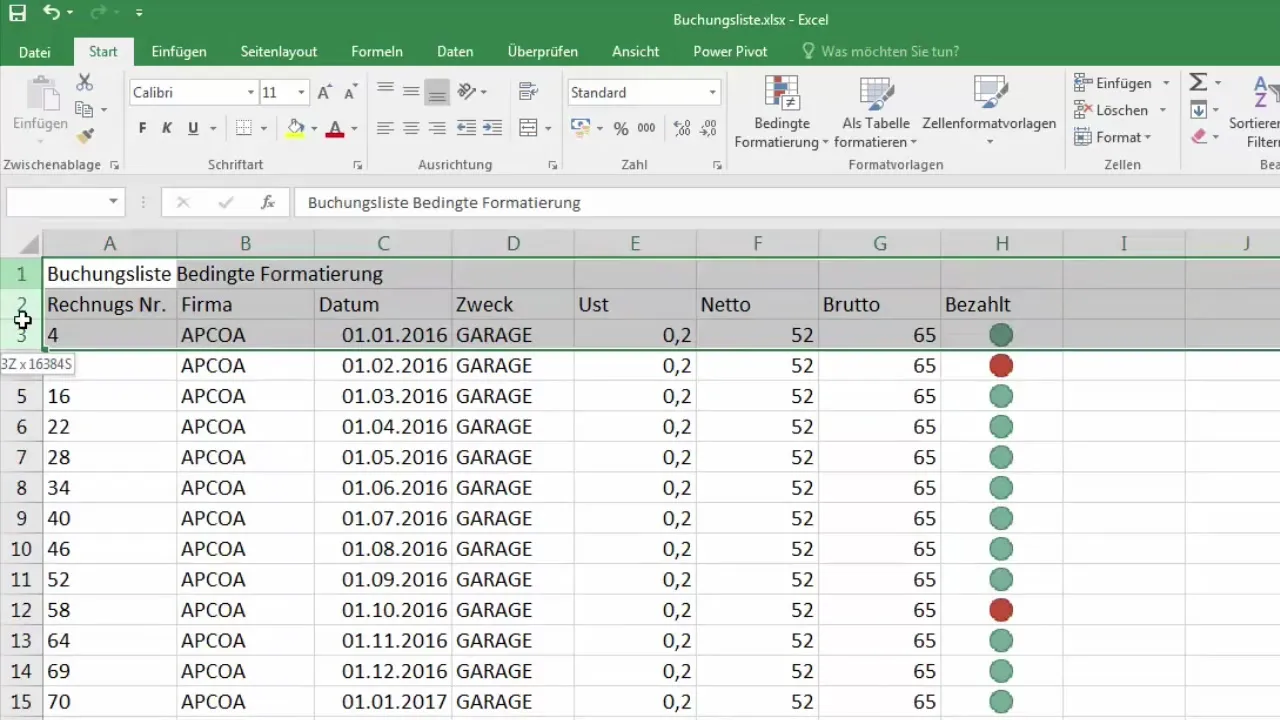Screen dimensions: 1280x720
Task: Cut selection with the scissors icon
Action: (x=84, y=82)
